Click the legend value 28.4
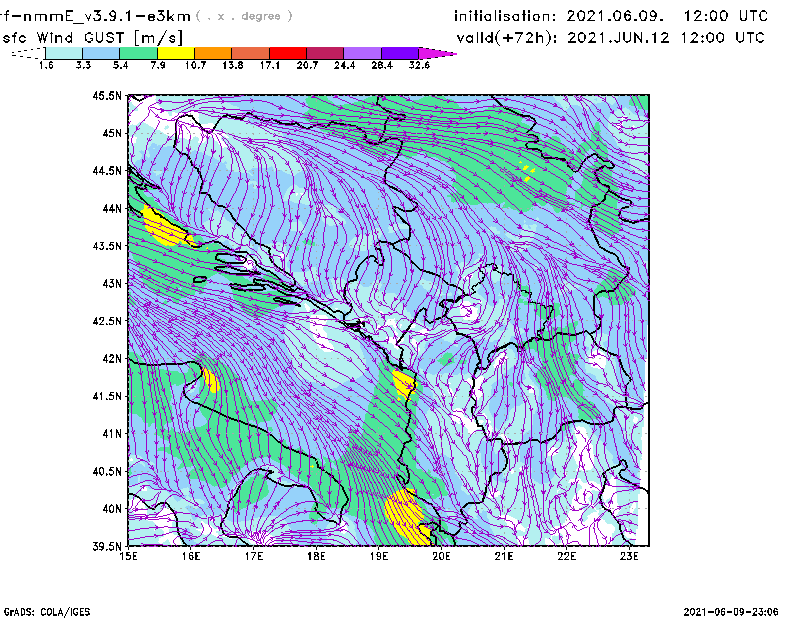 tap(382, 65)
